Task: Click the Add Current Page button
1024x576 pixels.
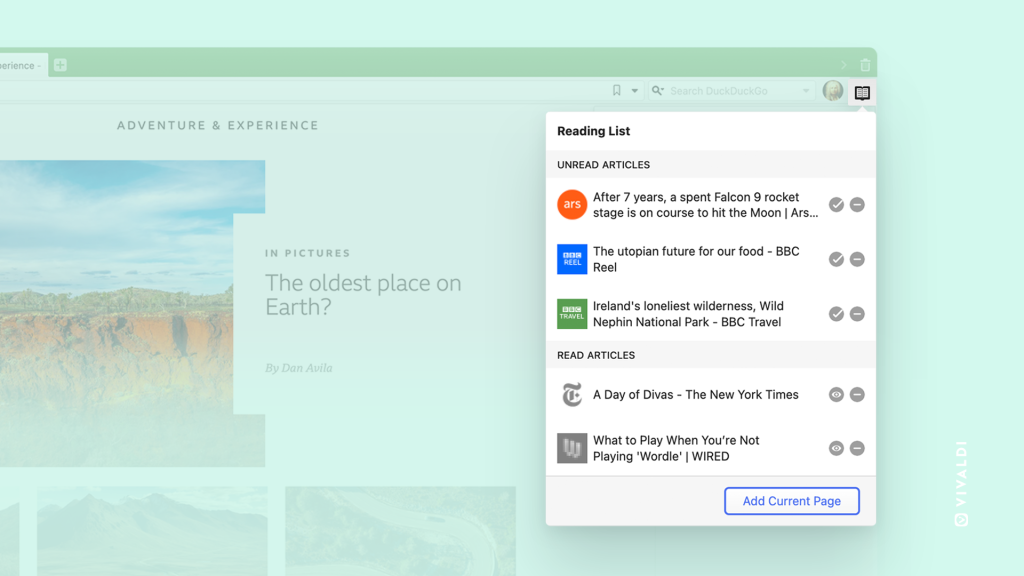Action: pos(791,501)
